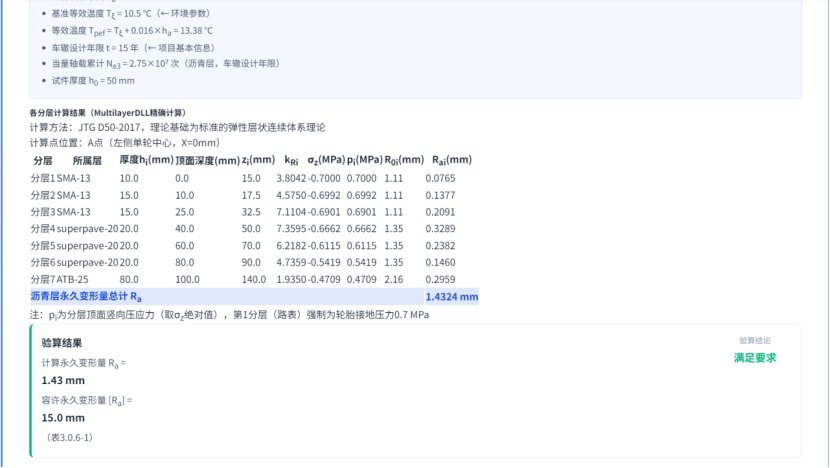
Task: Click the 厚度 value 80.0
Action: (x=129, y=280)
